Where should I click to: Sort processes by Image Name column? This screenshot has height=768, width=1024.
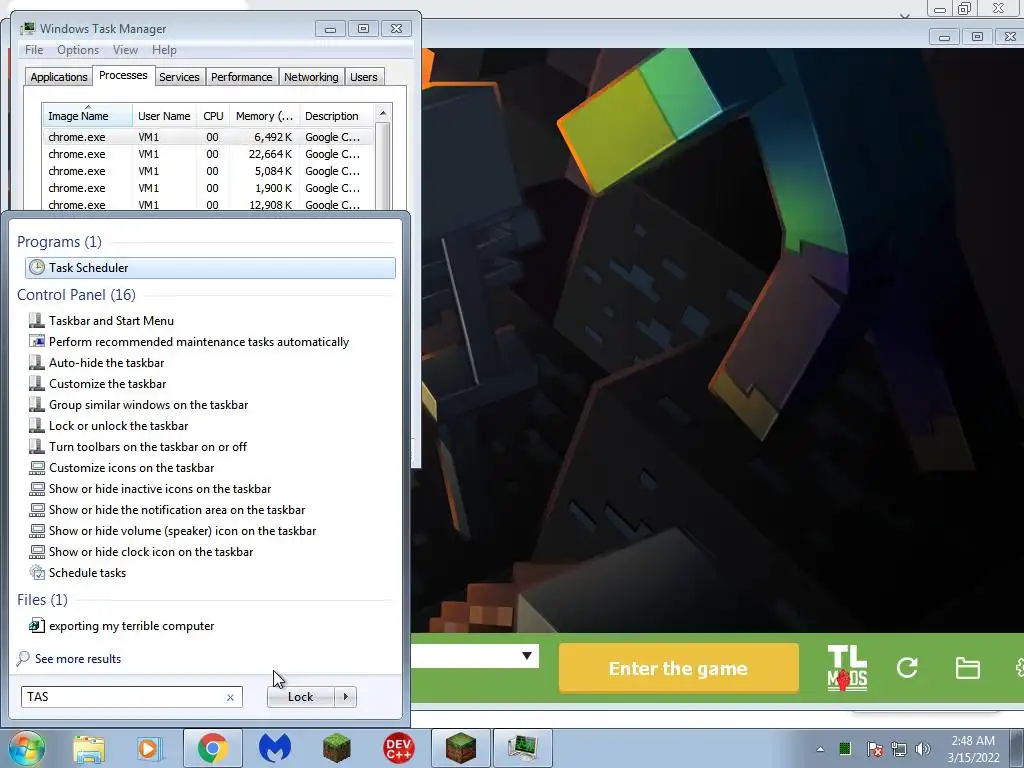[87, 116]
